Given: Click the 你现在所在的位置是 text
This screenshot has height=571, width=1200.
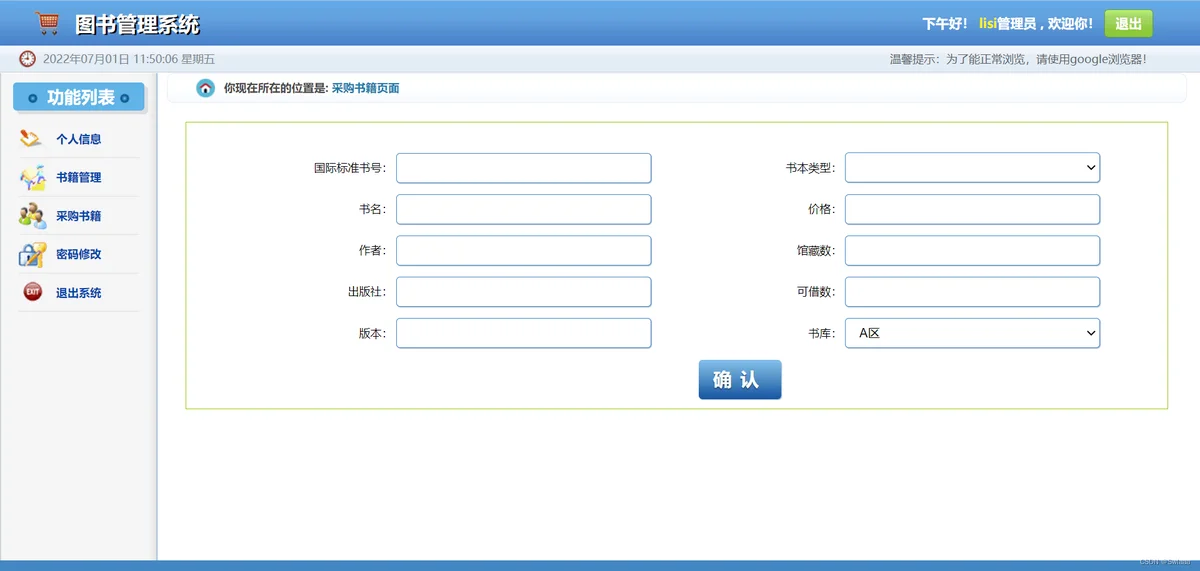Looking at the screenshot, I should tap(276, 88).
